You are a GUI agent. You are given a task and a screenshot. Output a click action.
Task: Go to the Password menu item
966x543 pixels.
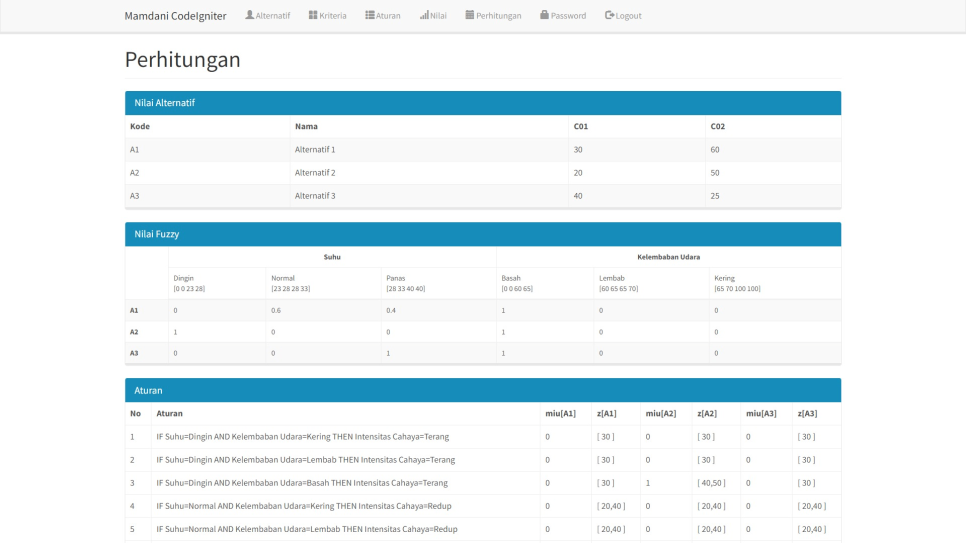point(563,16)
